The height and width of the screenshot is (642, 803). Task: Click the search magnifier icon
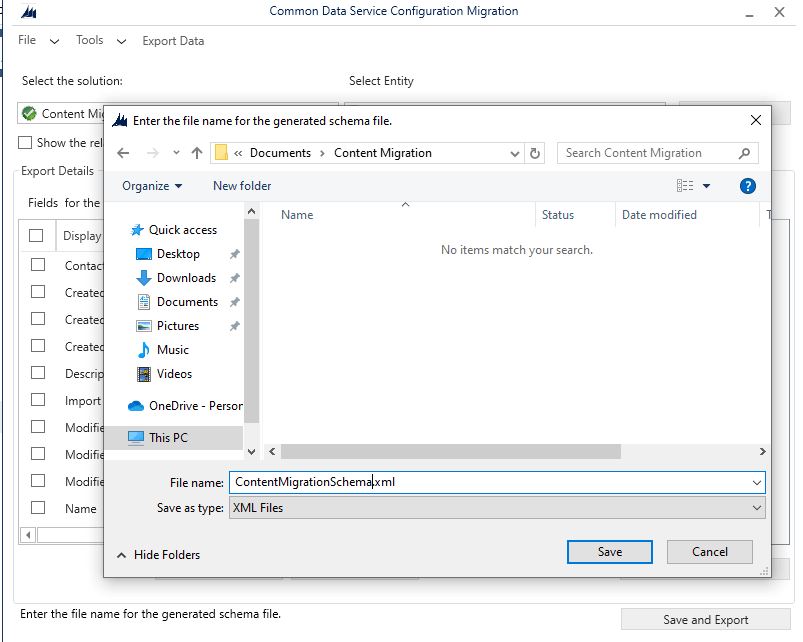coord(745,153)
